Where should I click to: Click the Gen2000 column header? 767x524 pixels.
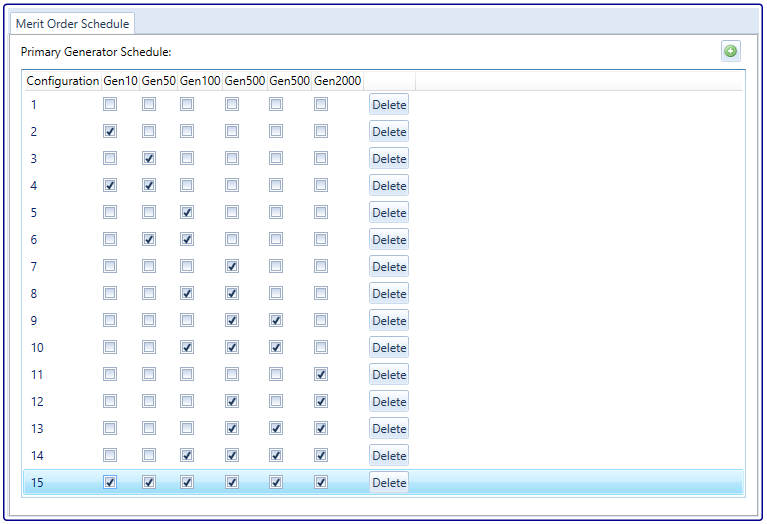pyautogui.click(x=337, y=80)
